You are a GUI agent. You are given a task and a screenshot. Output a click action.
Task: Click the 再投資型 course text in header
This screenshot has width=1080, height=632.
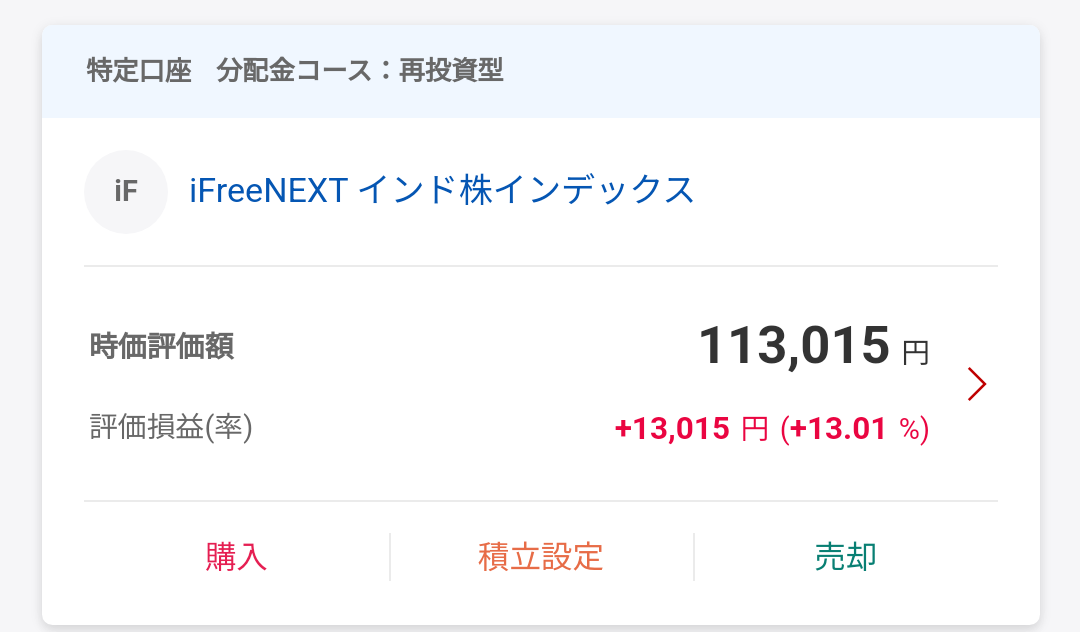click(x=452, y=70)
